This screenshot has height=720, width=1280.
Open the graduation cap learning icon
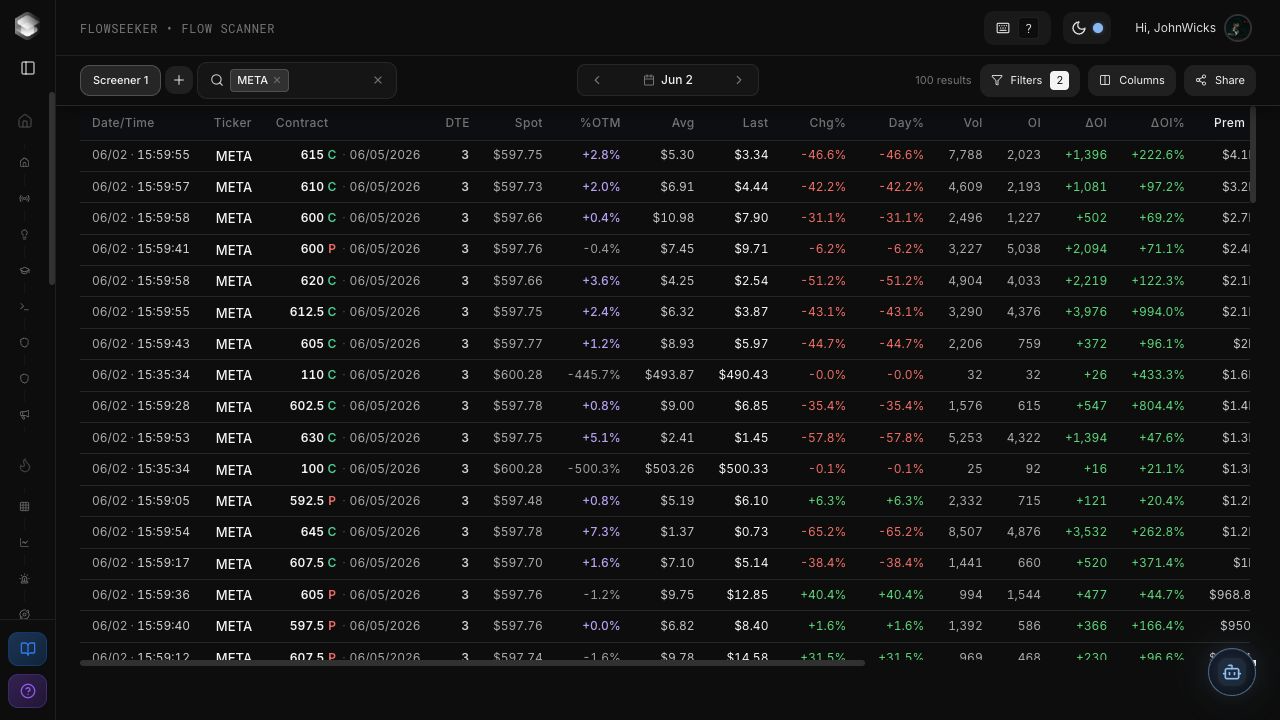[x=25, y=270]
